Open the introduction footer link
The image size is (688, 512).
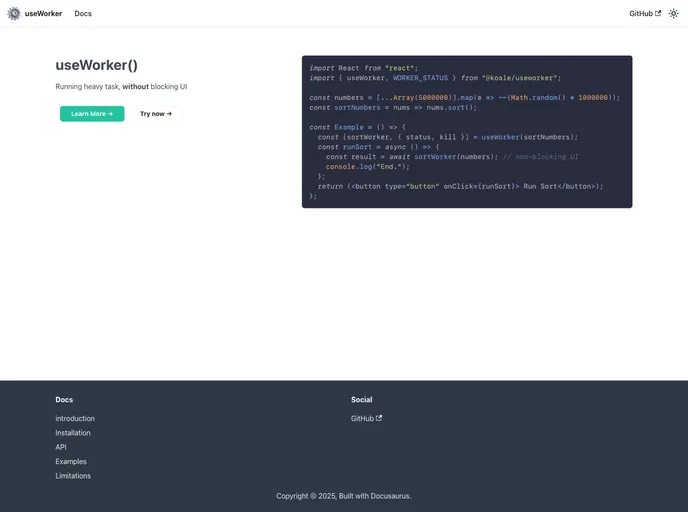coord(75,419)
